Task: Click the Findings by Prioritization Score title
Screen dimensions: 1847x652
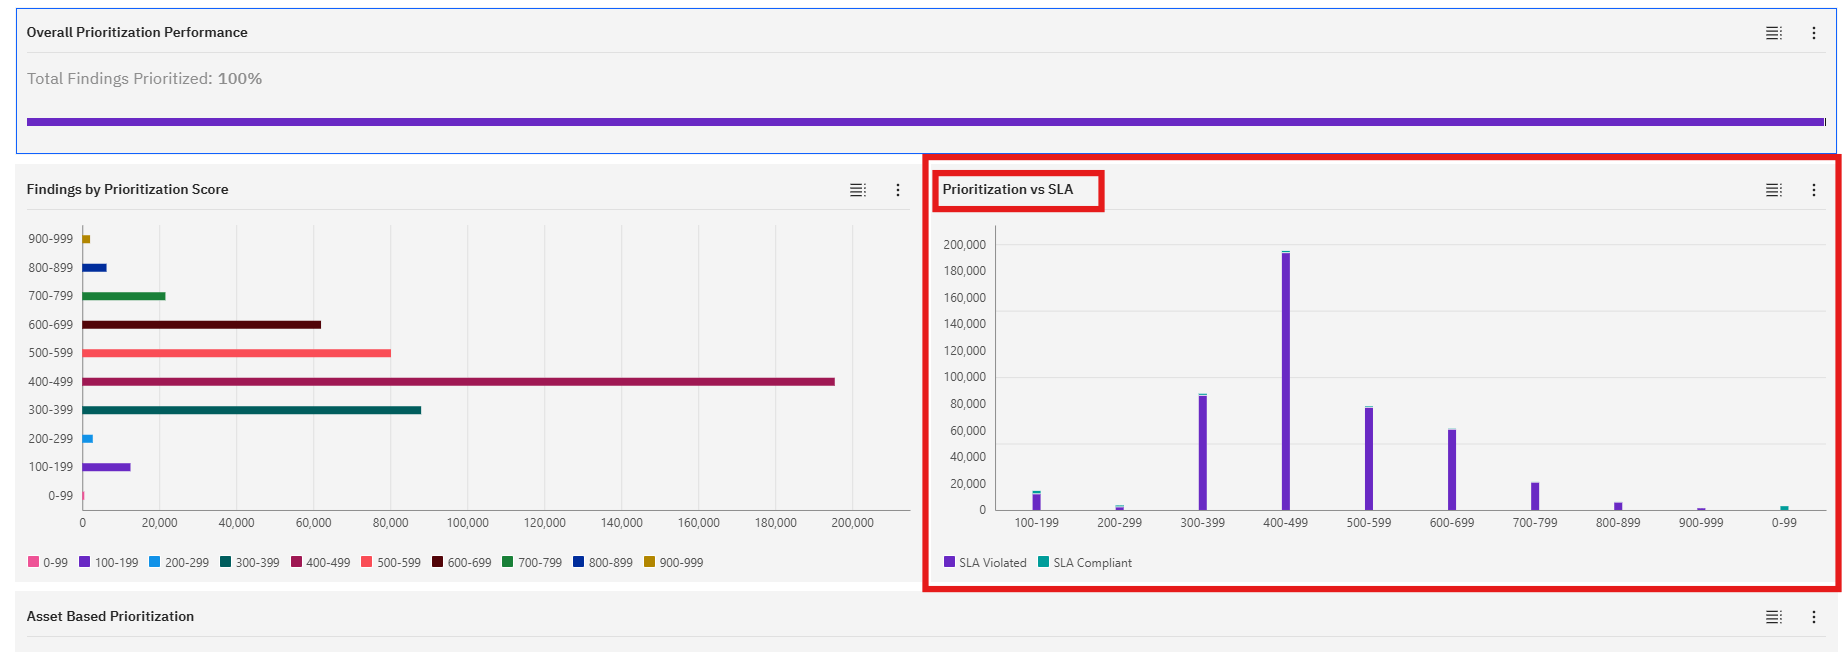Action: pos(127,190)
